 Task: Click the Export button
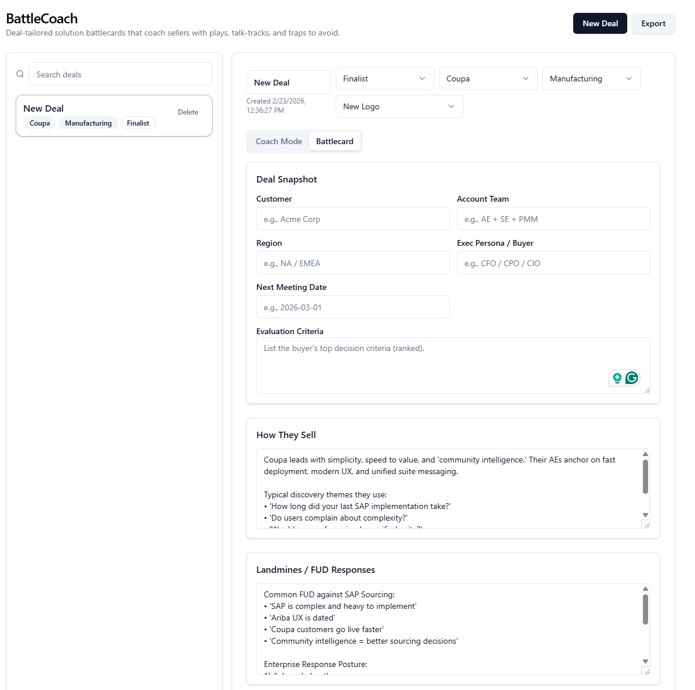653,23
